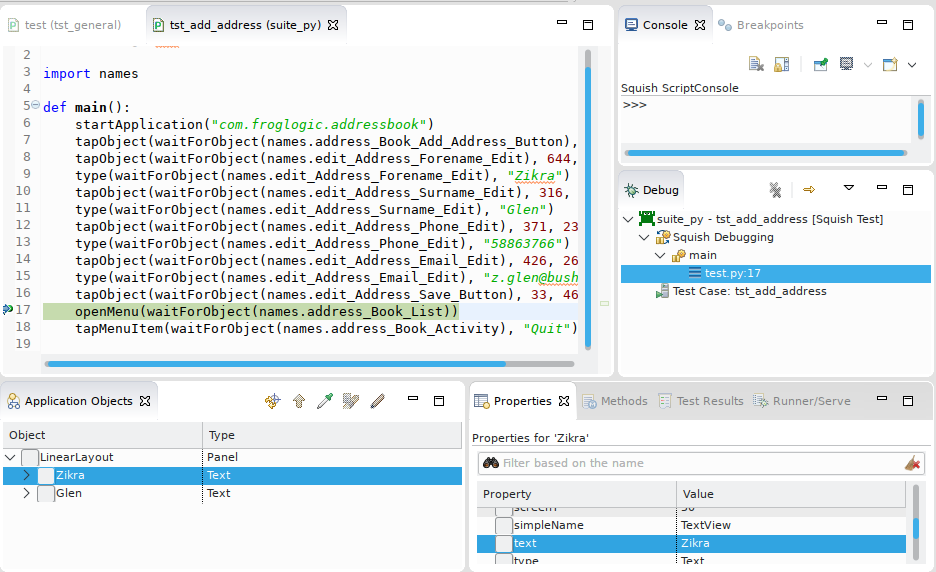
Task: Click Display Selected Console icon
Action: pos(846,64)
